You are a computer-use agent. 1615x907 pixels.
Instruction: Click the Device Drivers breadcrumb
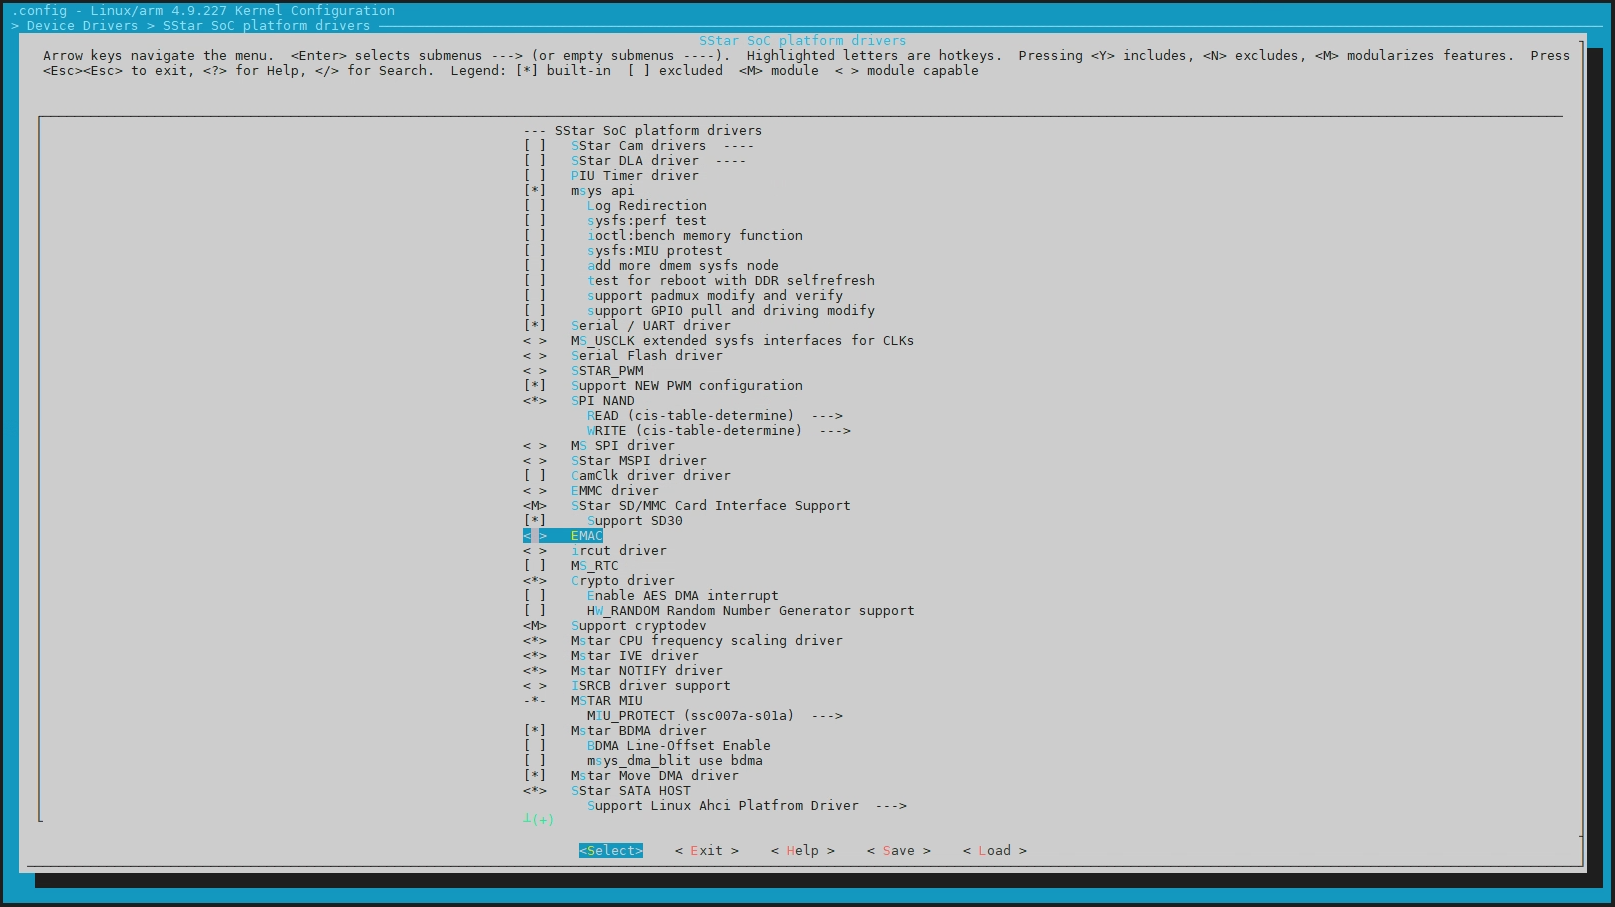[x=82, y=26]
